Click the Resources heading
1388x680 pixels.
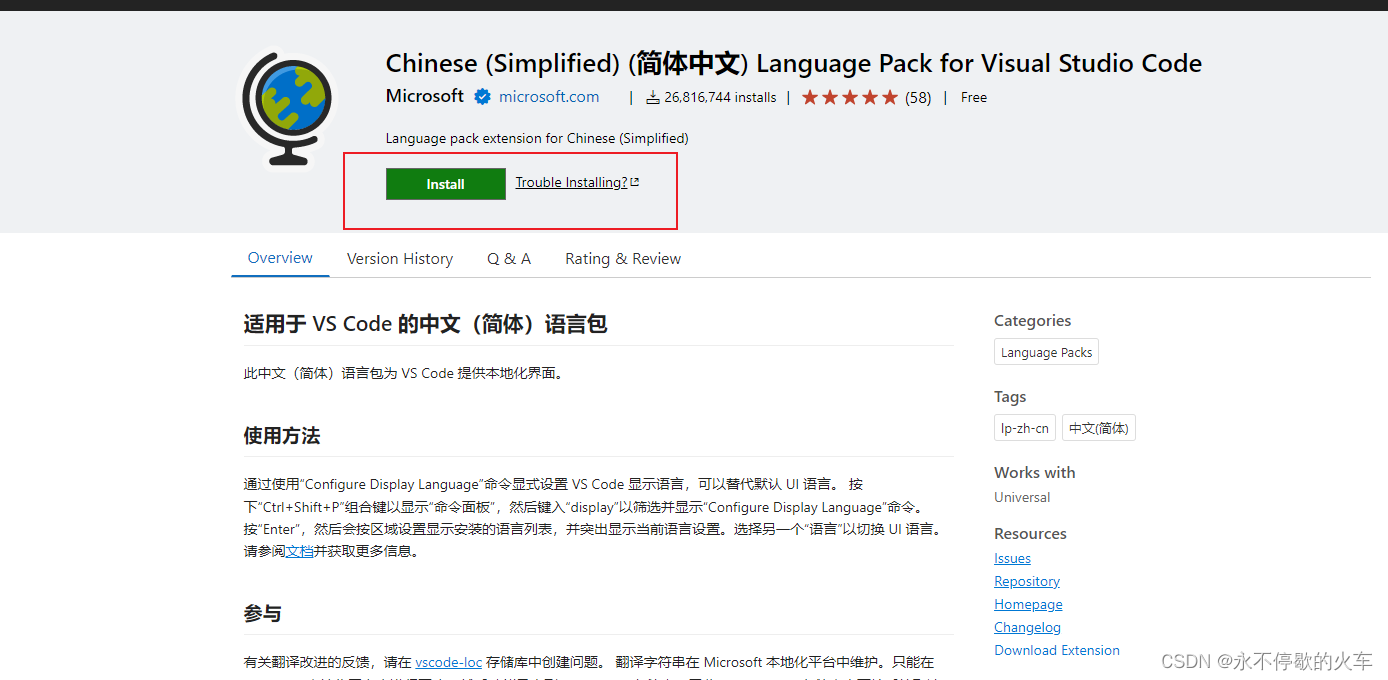pos(1030,533)
